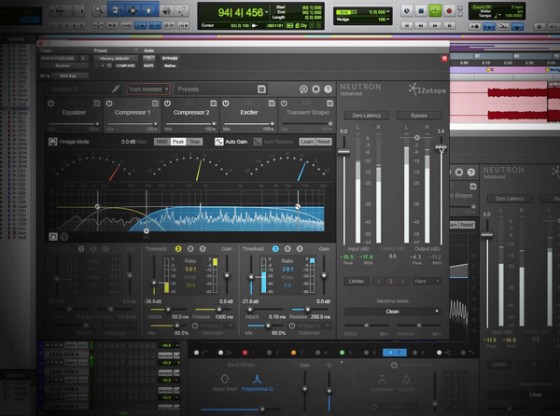Image resolution: width=560 pixels, height=416 pixels.
Task: Click the spectrum view icon below the graph
Action: coord(53,236)
